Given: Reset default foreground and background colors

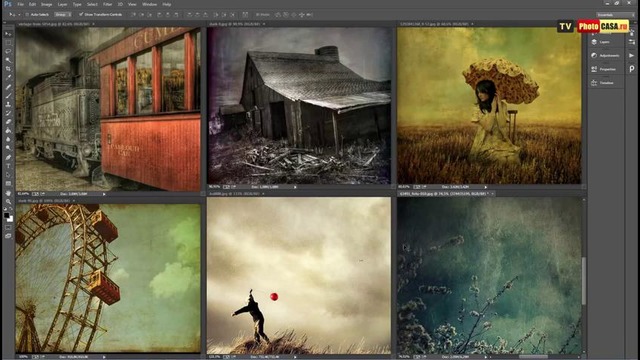Looking at the screenshot, I should [x=5, y=209].
